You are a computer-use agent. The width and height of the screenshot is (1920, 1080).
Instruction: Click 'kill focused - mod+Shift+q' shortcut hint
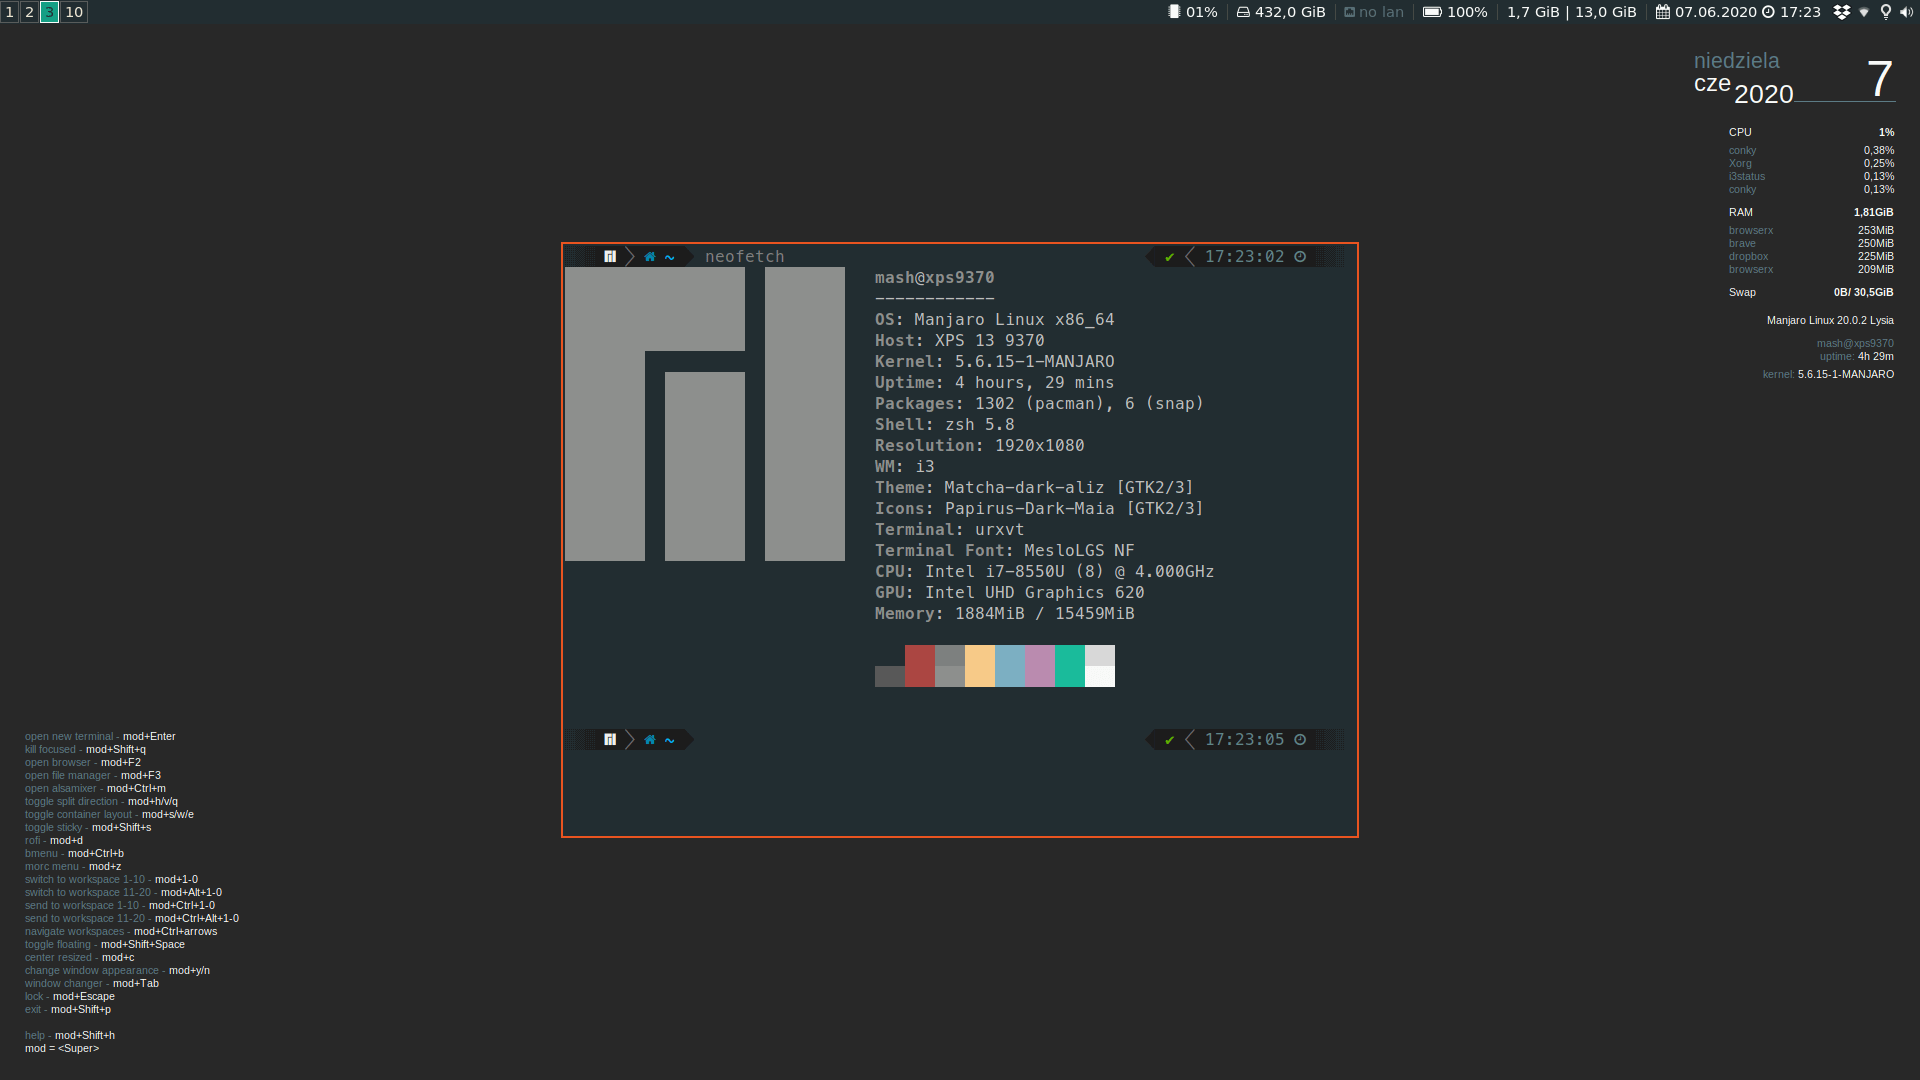coord(85,750)
